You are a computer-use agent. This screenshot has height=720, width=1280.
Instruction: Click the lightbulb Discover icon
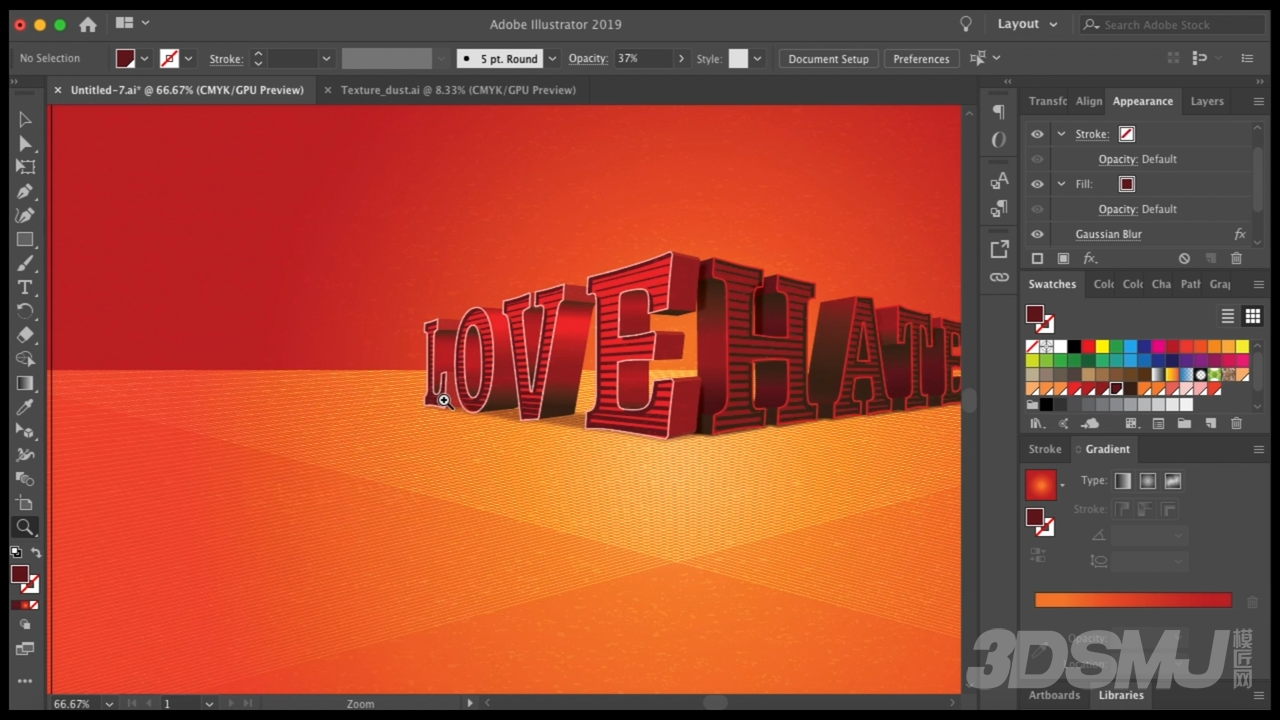pos(966,24)
